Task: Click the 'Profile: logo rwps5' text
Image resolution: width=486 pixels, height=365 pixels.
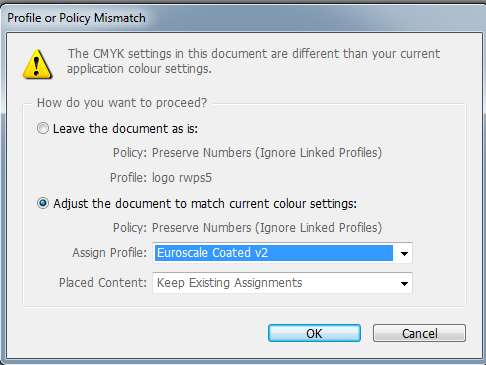Action: click(161, 178)
